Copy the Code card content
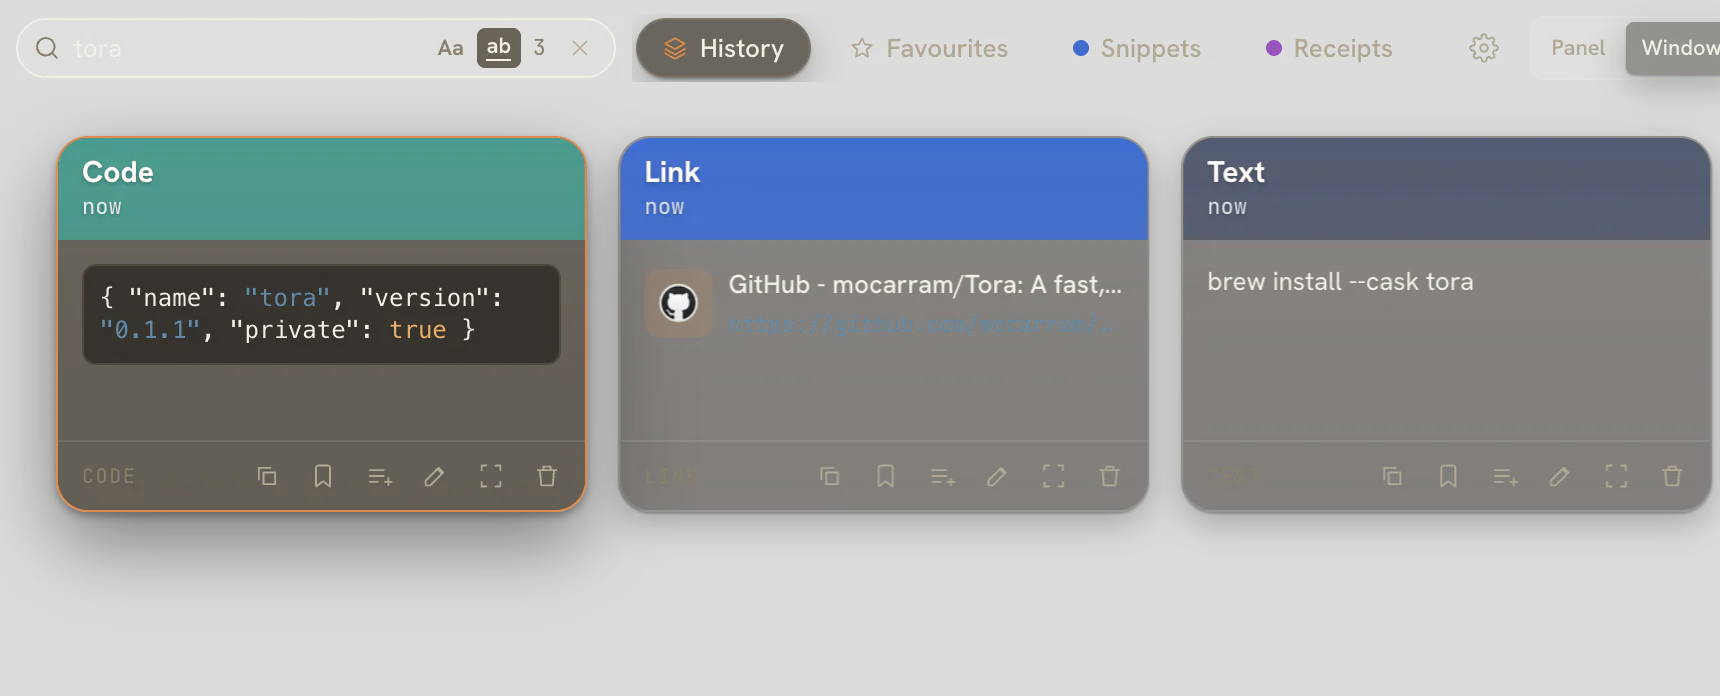 pos(267,476)
